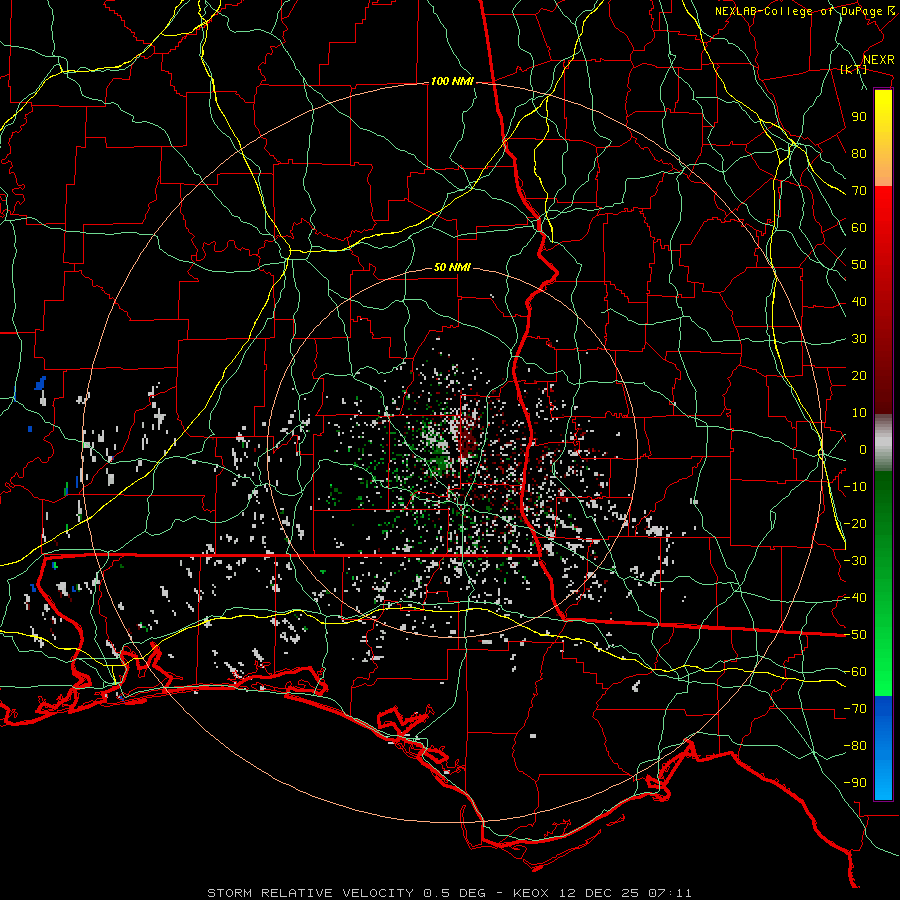900x900 pixels.
Task: Click the -20 value on the velocity scale
Action: pos(855,524)
